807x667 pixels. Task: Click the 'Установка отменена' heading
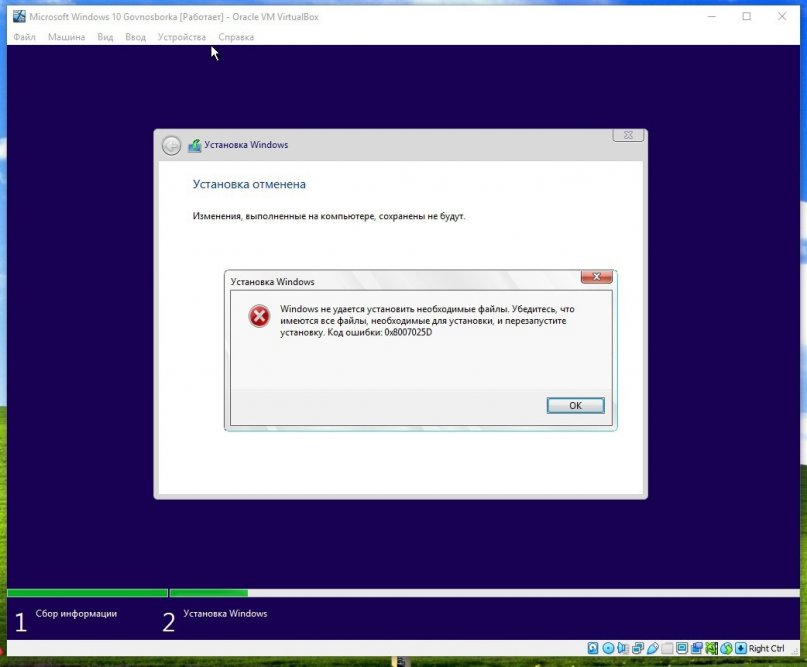249,184
